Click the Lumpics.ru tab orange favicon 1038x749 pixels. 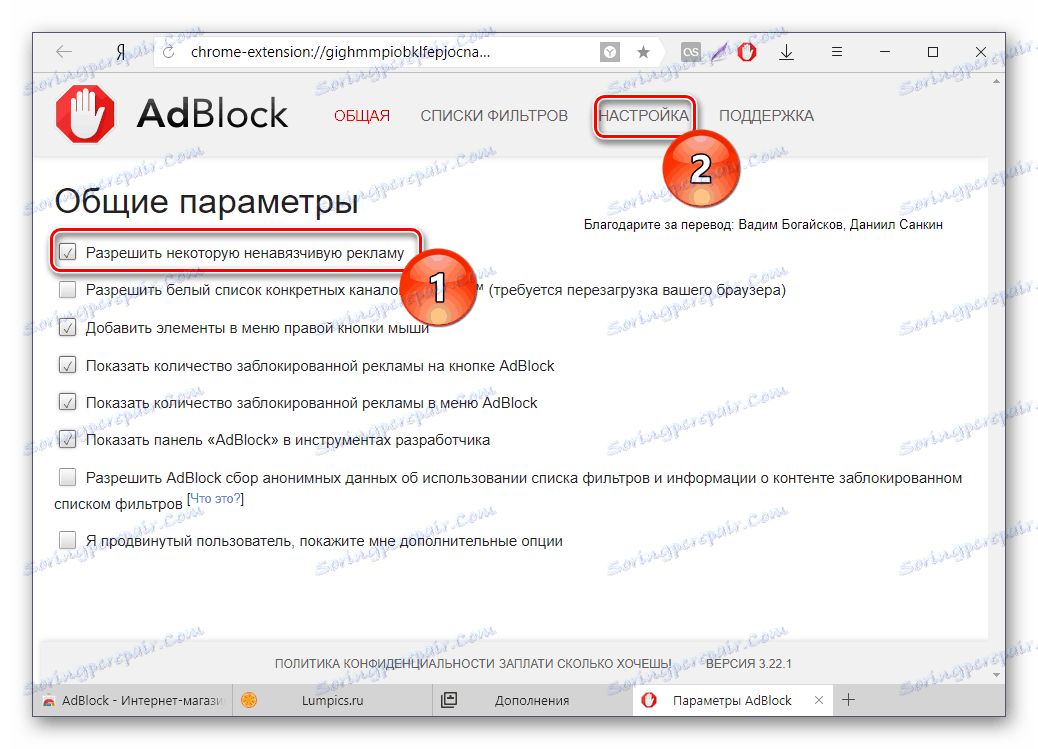249,700
